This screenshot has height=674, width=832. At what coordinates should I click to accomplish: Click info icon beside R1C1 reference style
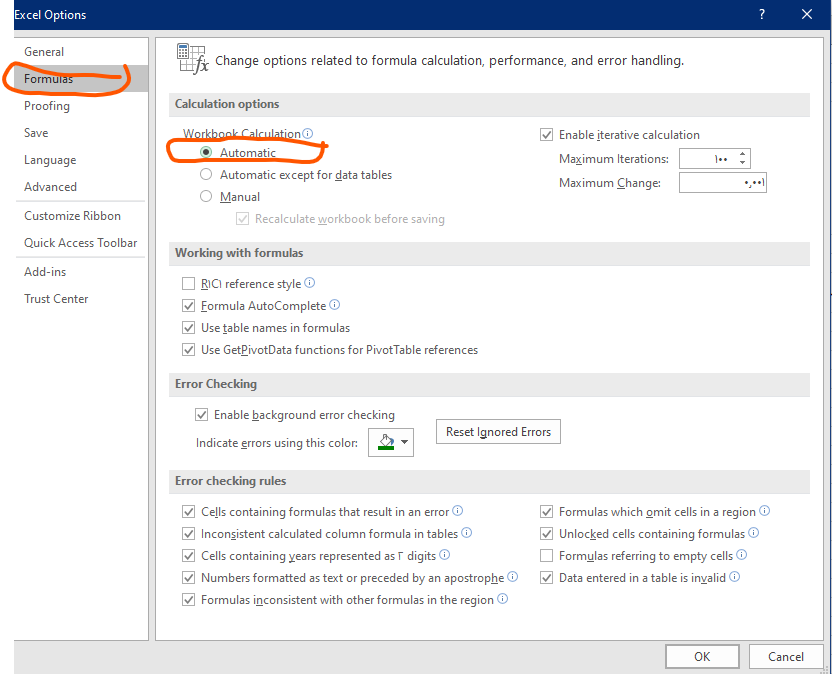(x=309, y=282)
